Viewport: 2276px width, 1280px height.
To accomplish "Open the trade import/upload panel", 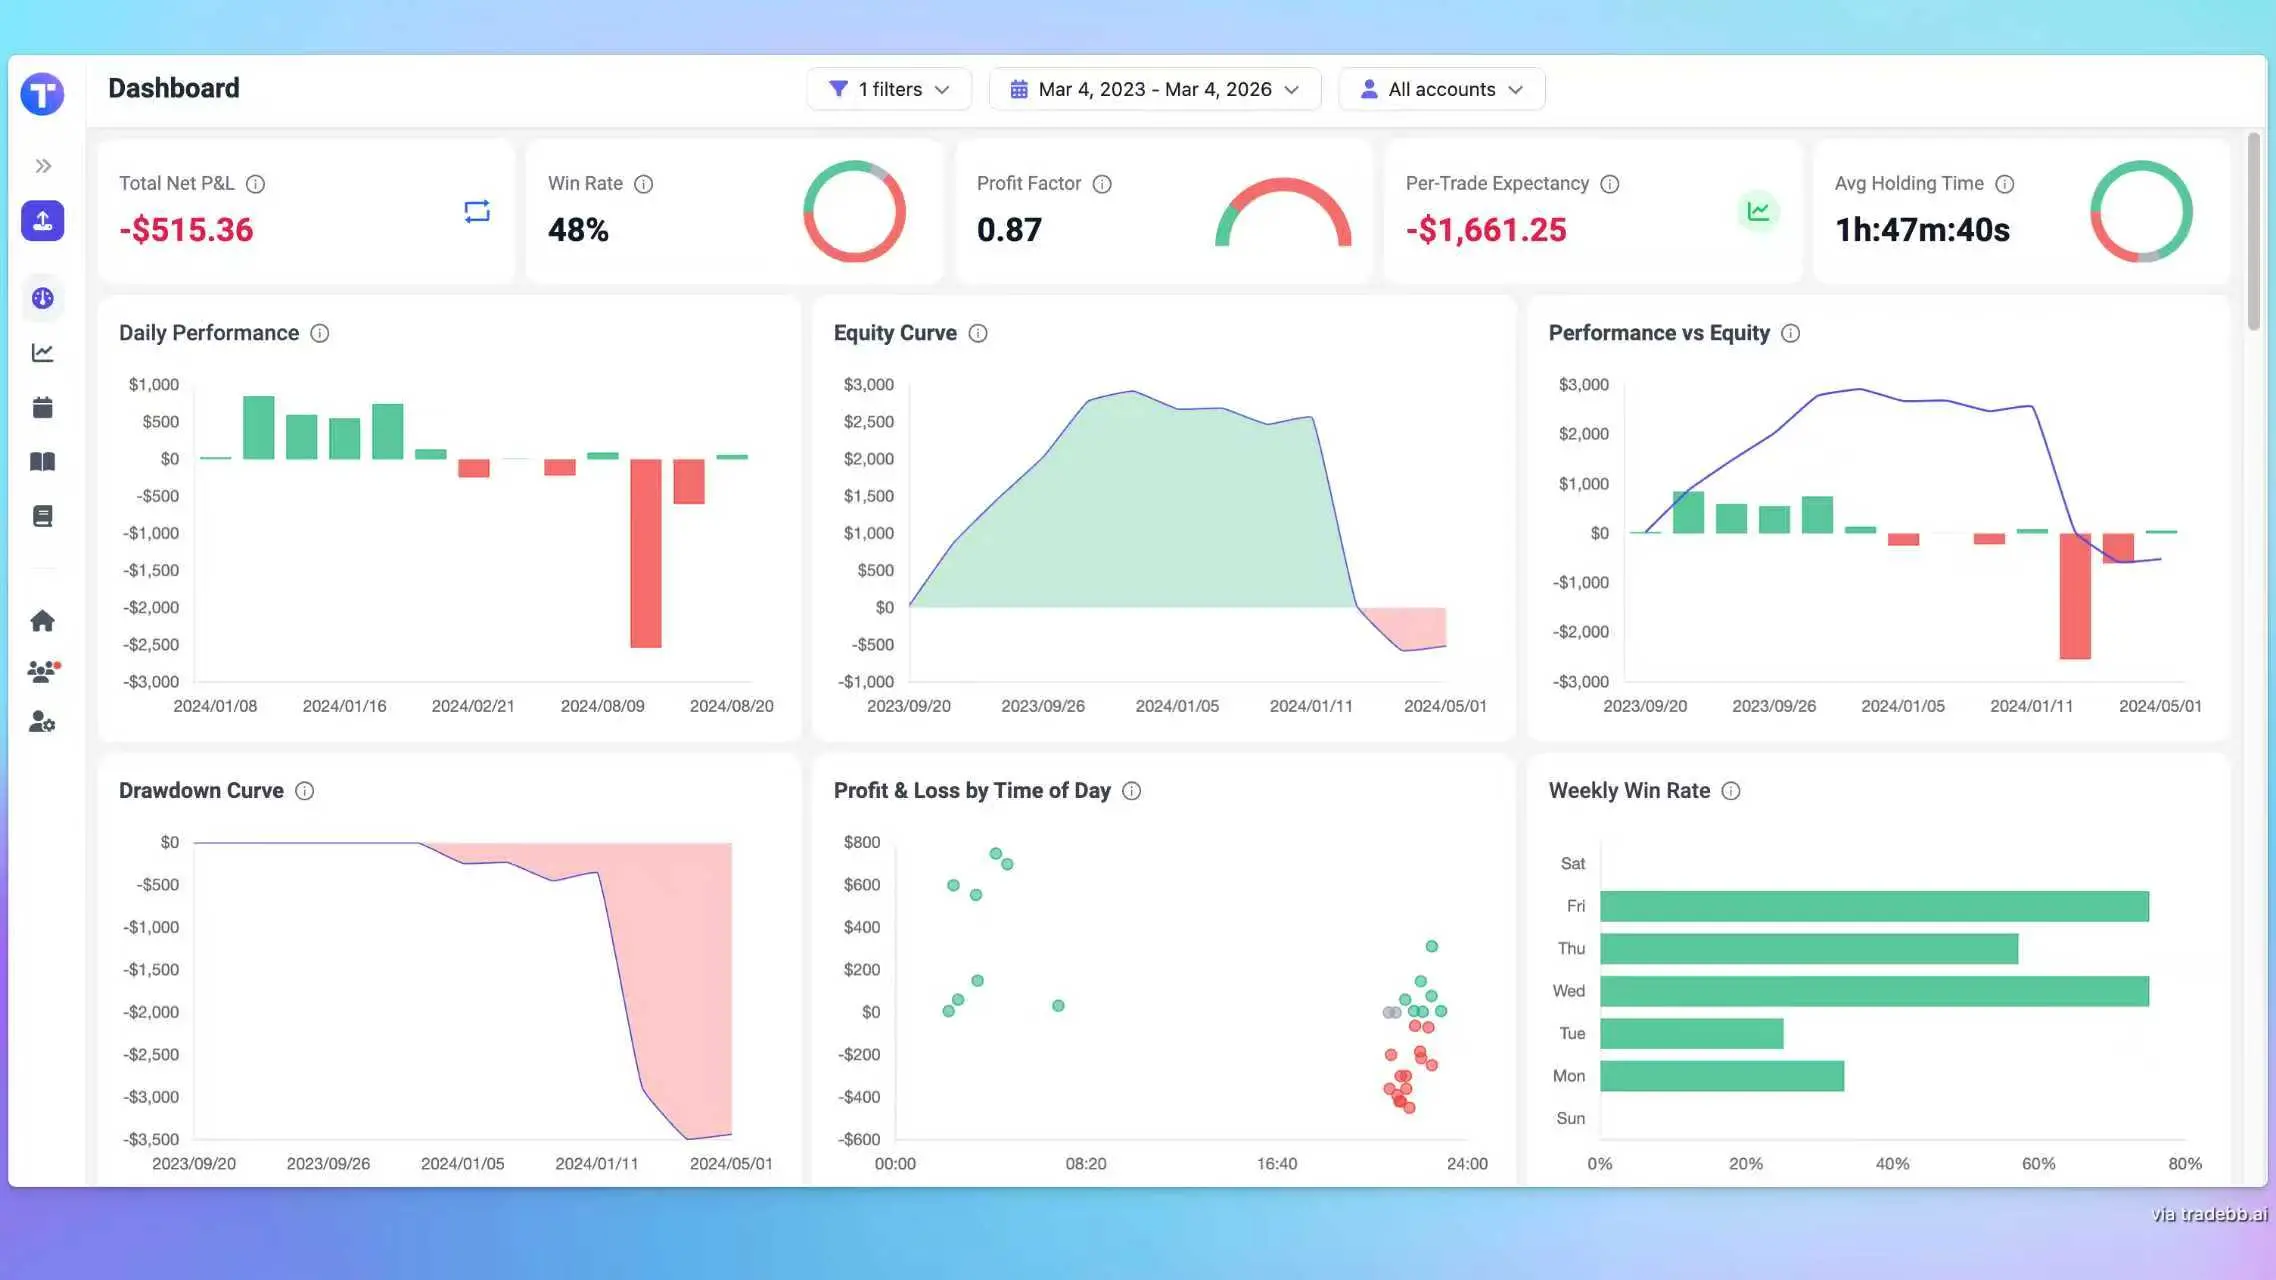I will click(42, 221).
